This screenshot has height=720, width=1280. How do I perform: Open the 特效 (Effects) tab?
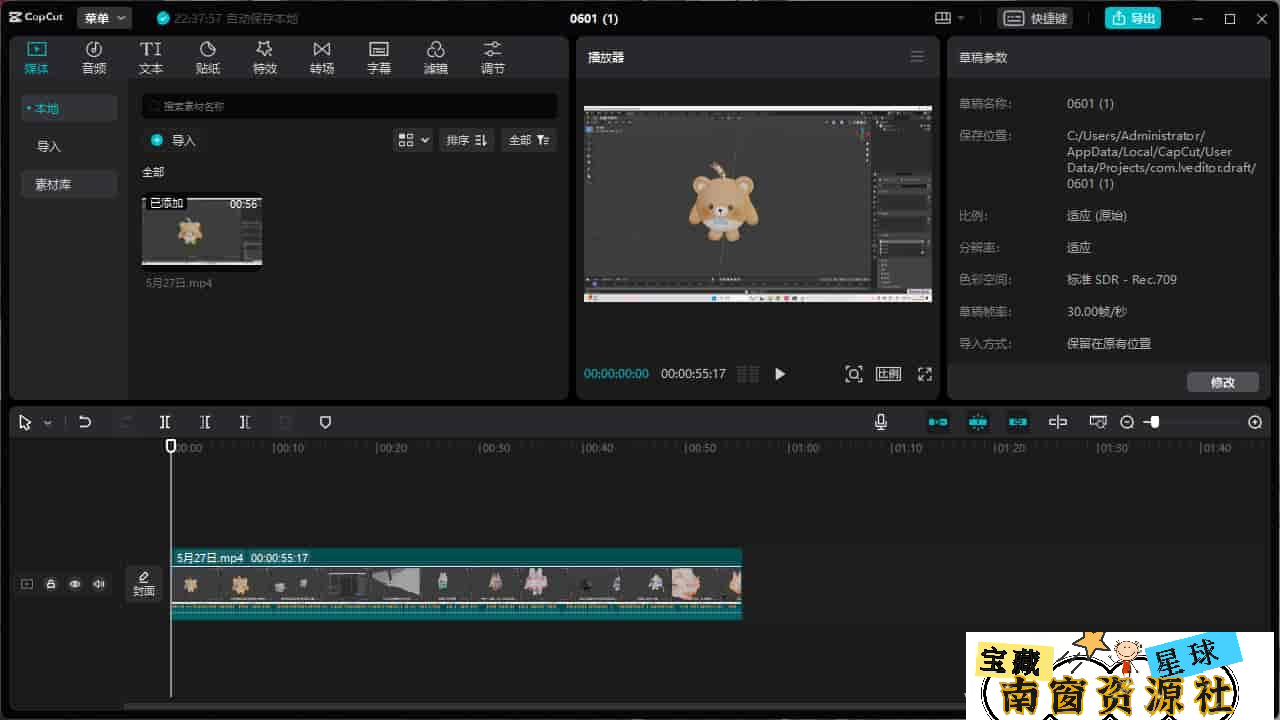(264, 58)
